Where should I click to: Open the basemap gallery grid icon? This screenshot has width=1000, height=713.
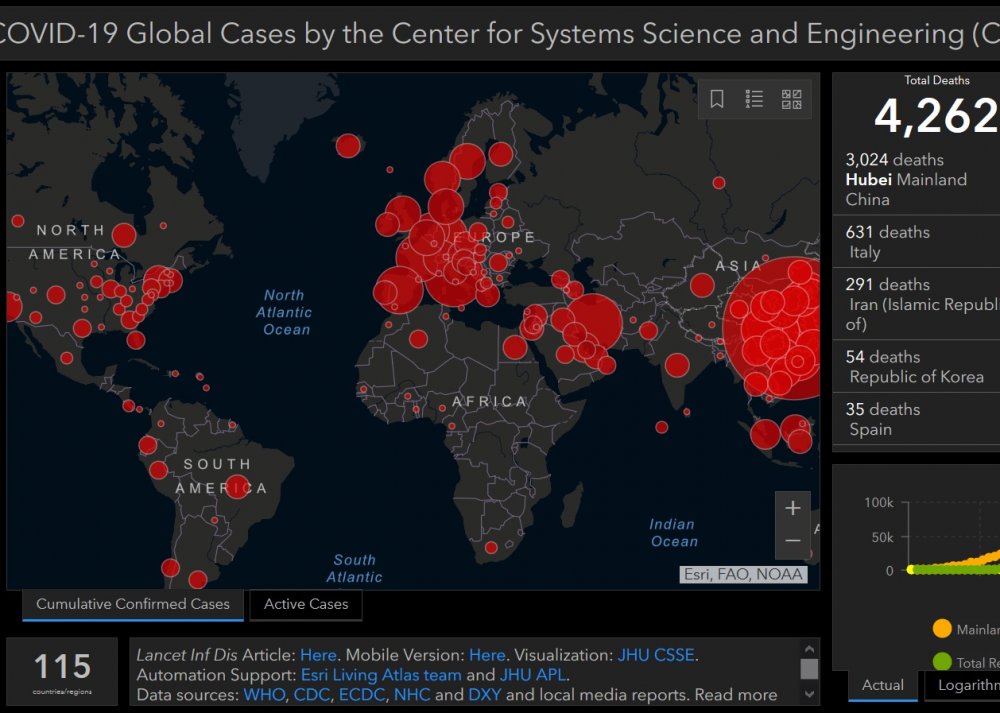(791, 99)
